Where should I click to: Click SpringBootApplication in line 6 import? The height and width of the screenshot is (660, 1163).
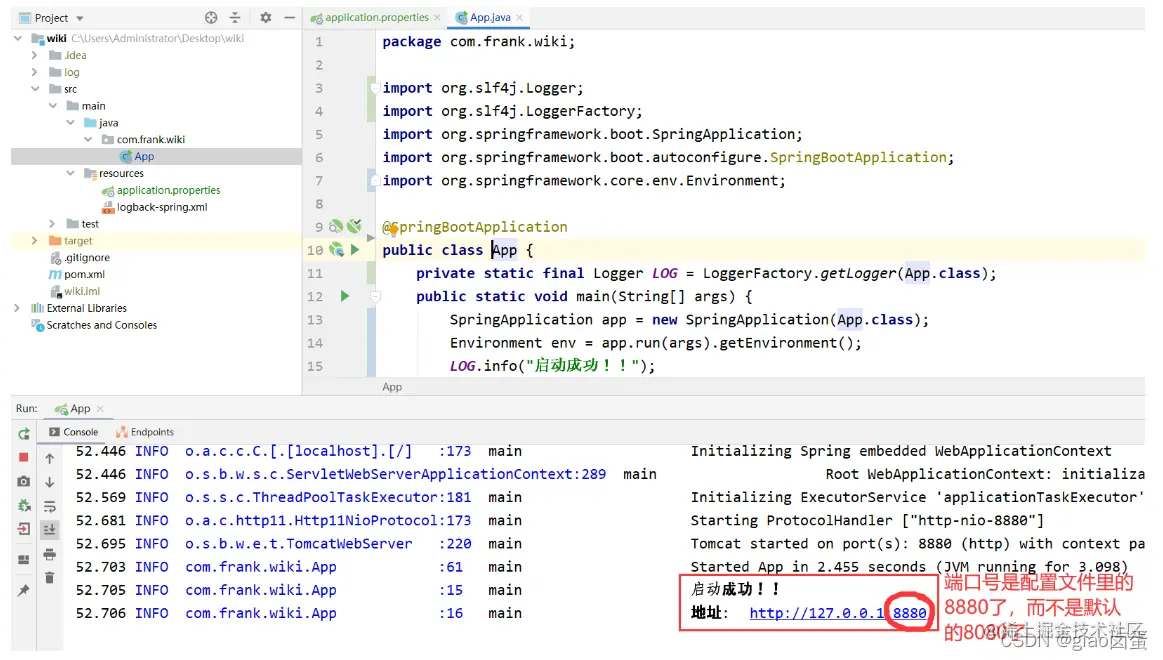858,157
